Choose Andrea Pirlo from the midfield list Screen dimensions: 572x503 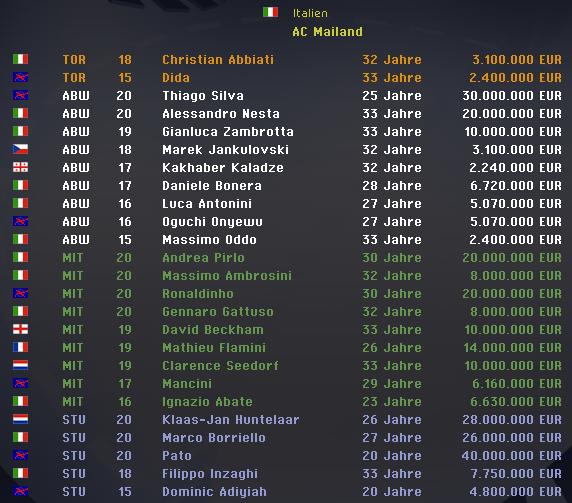click(x=203, y=258)
